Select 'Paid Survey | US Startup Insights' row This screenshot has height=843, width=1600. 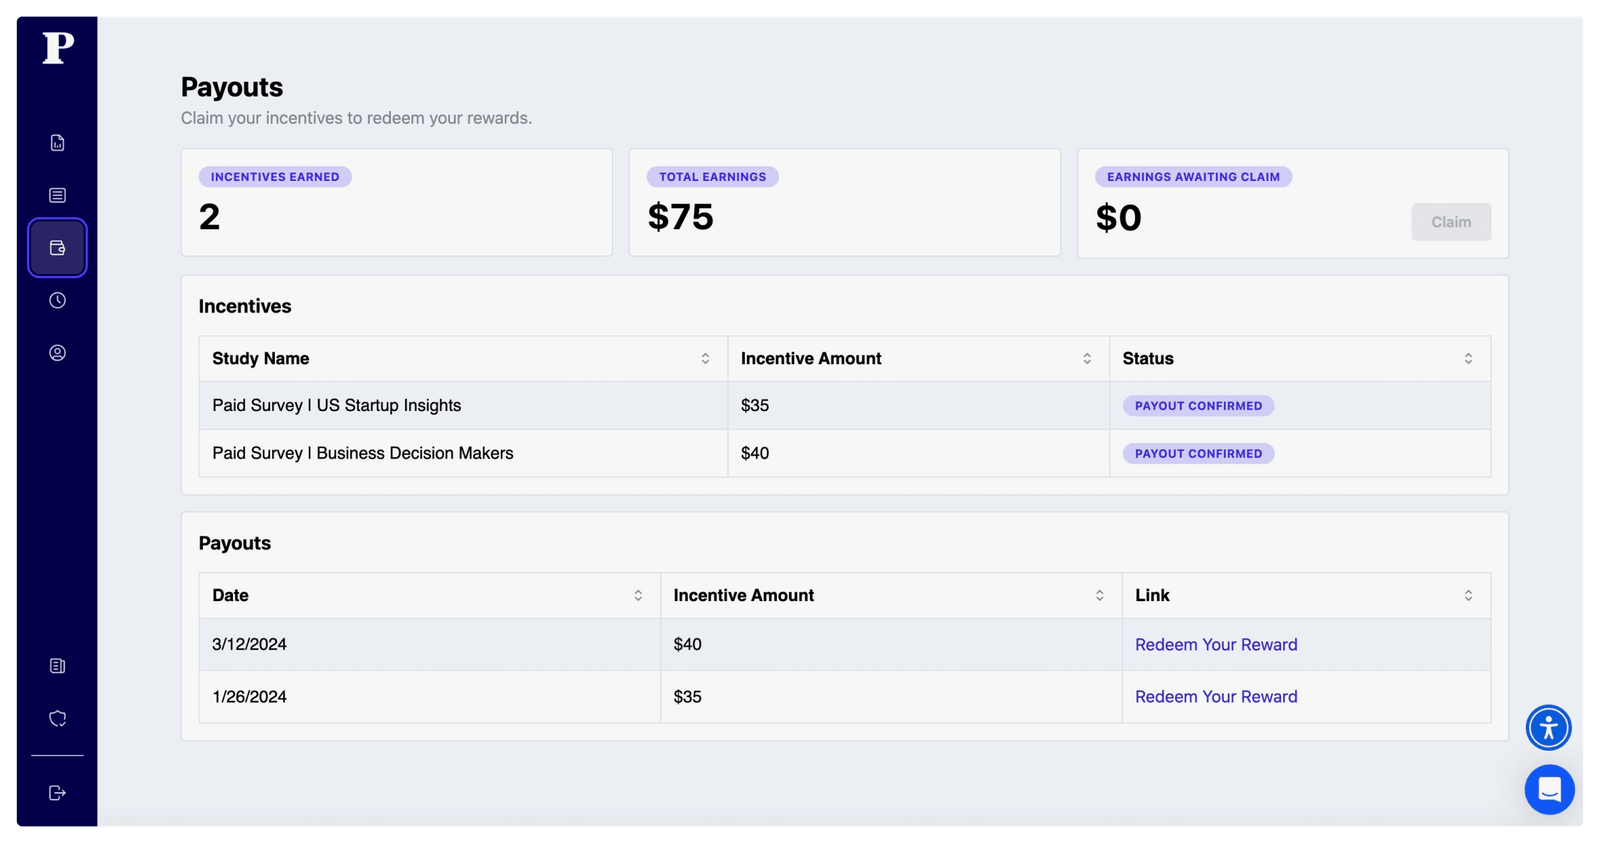844,406
